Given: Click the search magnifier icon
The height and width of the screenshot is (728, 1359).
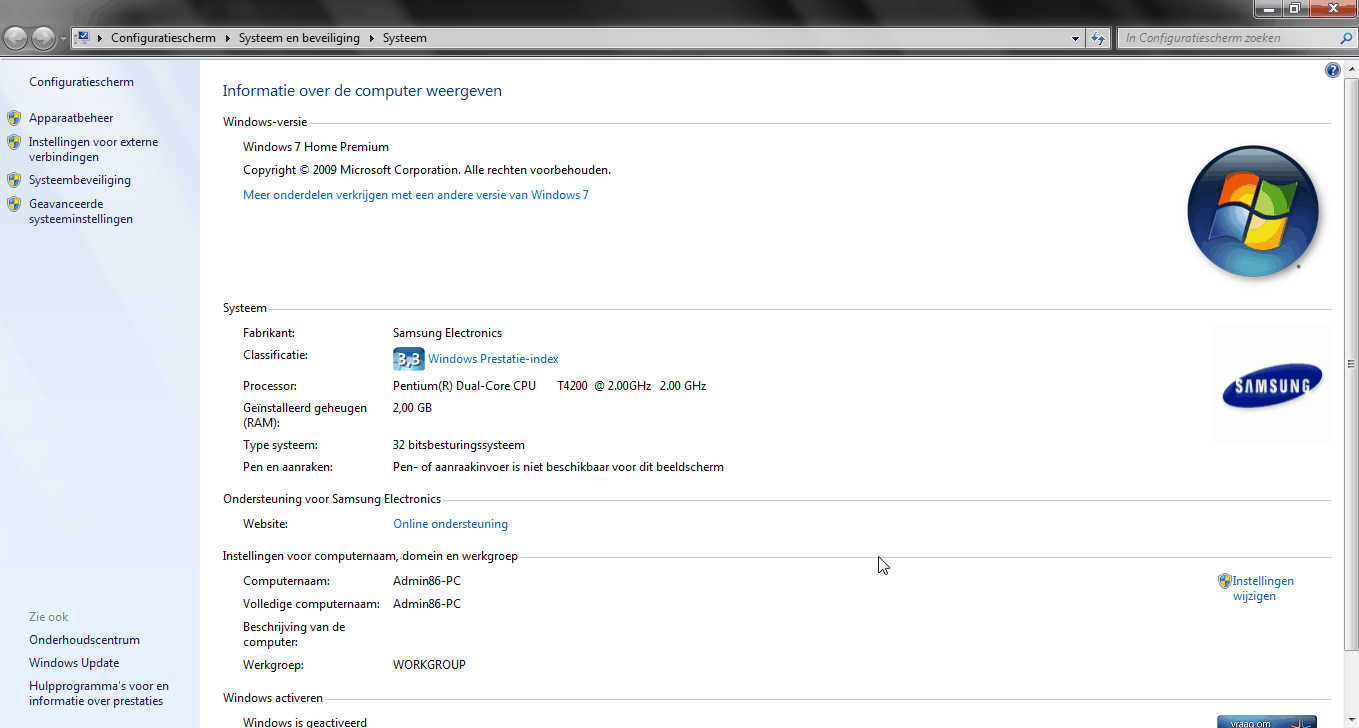Looking at the screenshot, I should click(x=1346, y=38).
